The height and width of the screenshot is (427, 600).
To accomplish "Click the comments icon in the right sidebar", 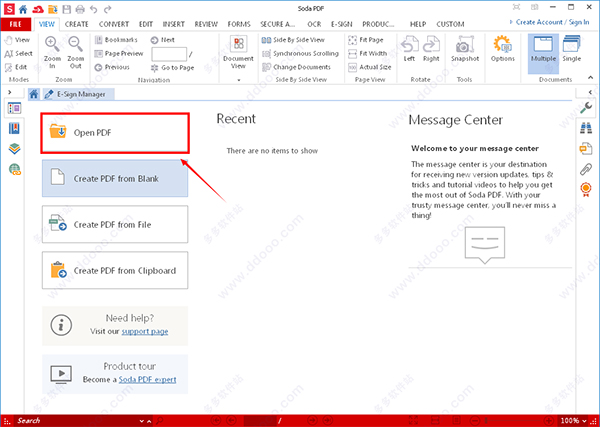I will point(586,148).
